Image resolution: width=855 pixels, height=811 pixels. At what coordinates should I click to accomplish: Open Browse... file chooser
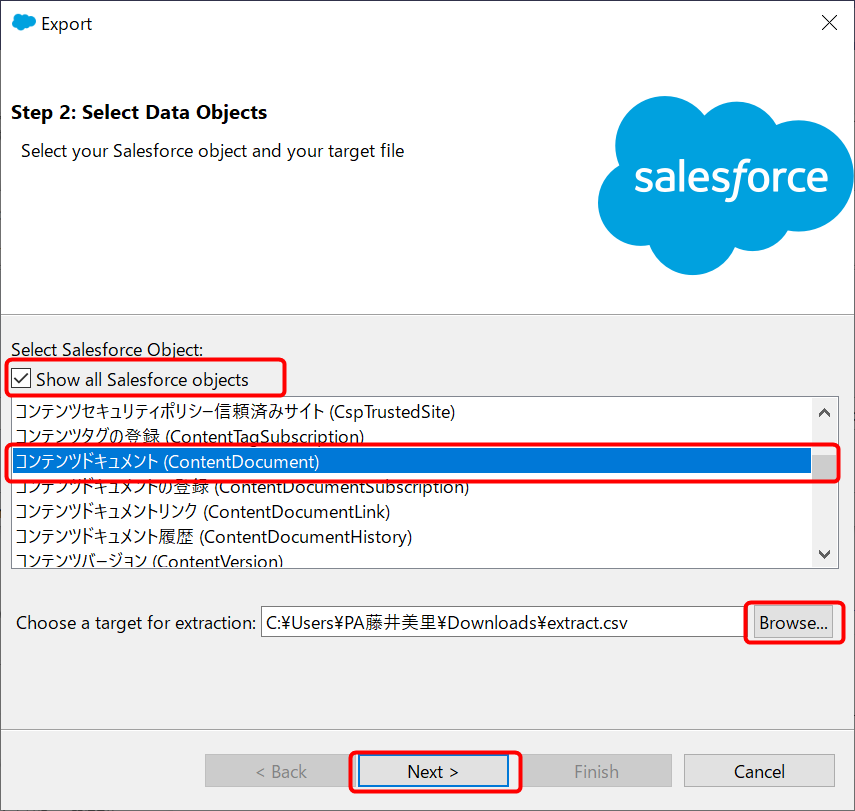point(793,622)
